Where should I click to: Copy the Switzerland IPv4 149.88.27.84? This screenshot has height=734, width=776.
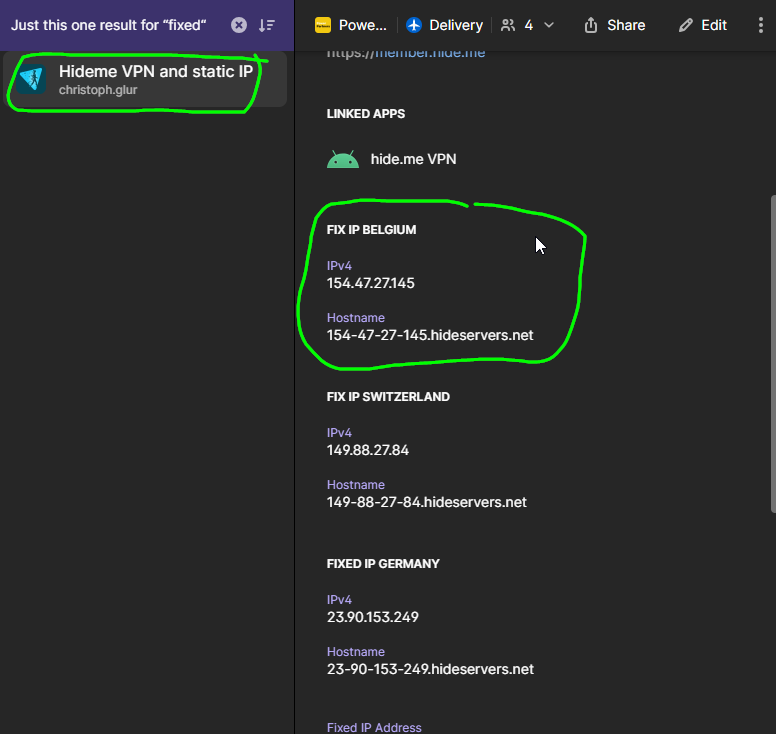(368, 450)
